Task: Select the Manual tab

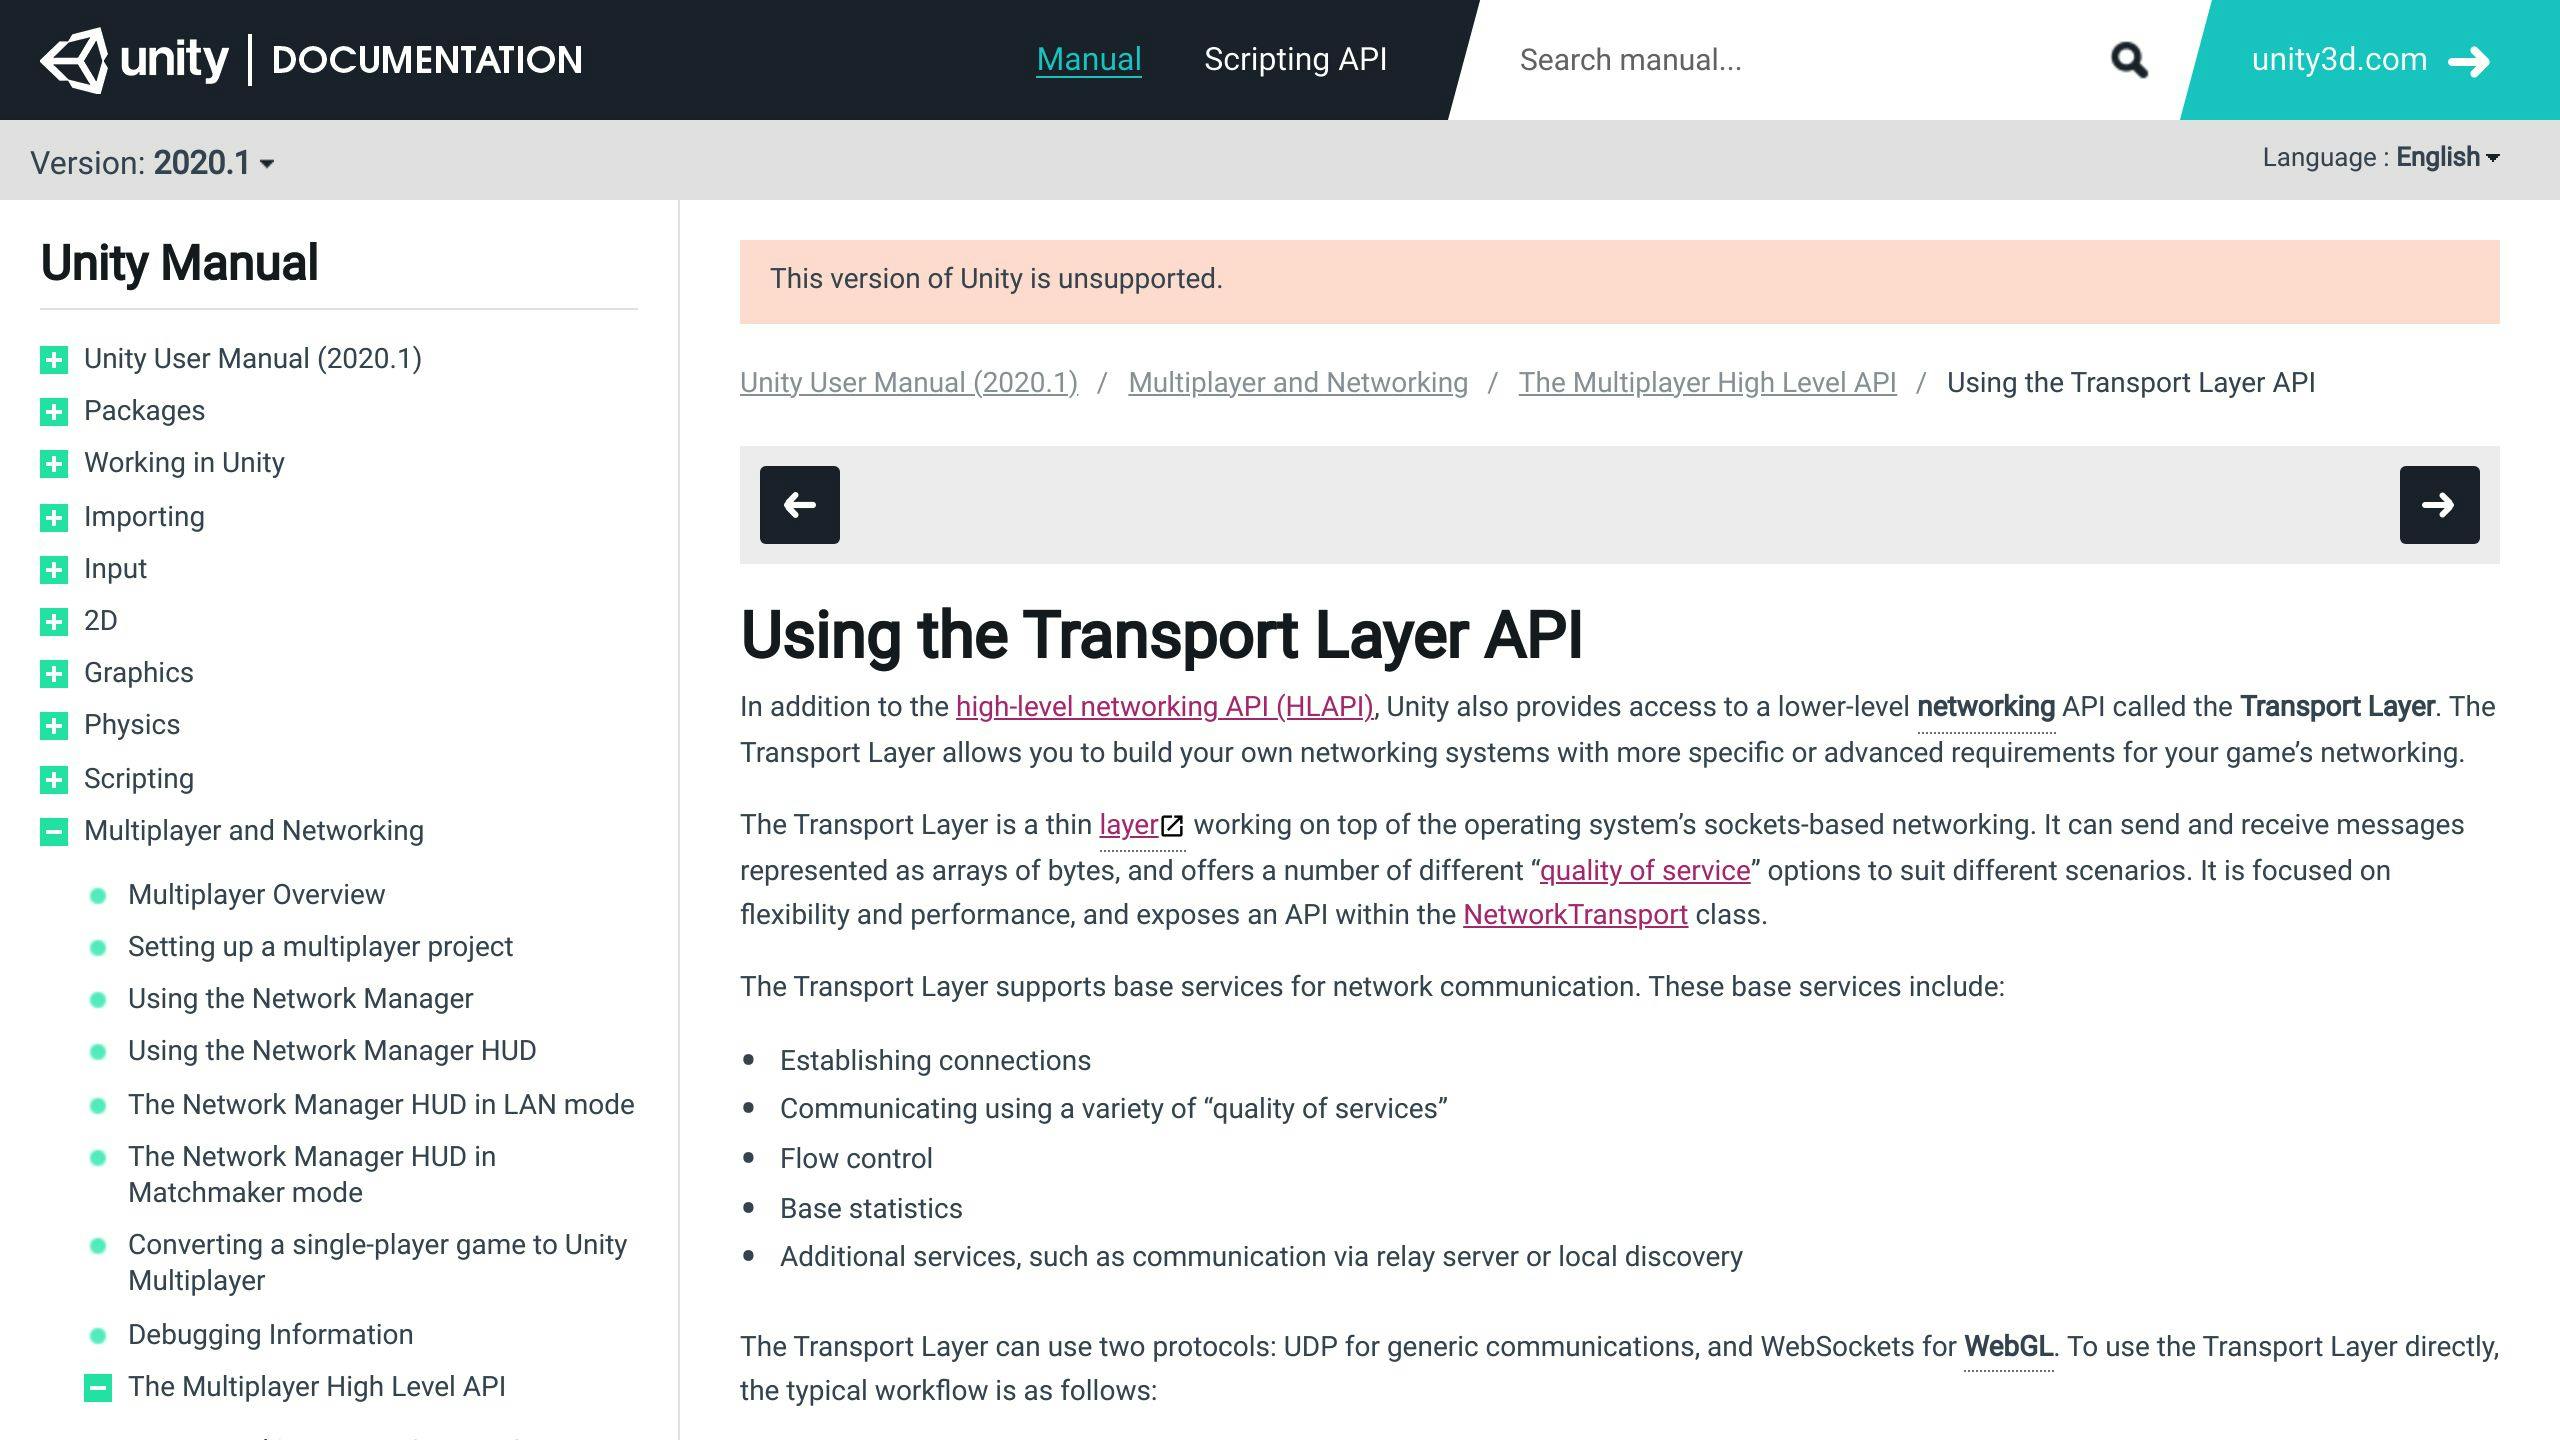Action: point(1088,59)
